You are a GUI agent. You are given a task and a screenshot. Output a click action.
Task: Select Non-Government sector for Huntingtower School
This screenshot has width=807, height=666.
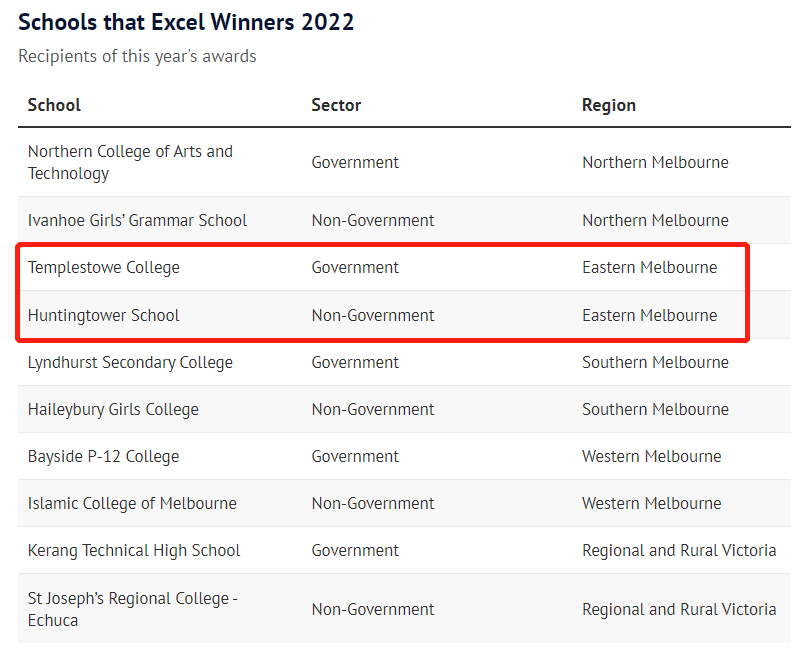pos(373,315)
